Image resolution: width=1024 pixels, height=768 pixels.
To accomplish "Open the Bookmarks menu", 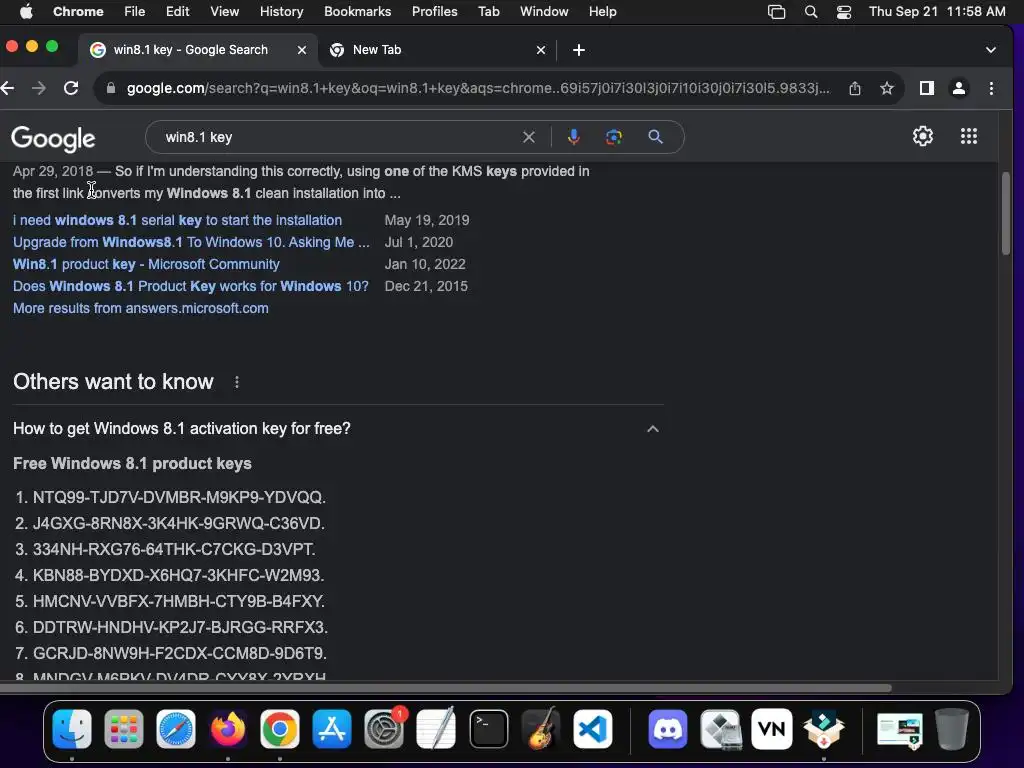I will 357,11.
